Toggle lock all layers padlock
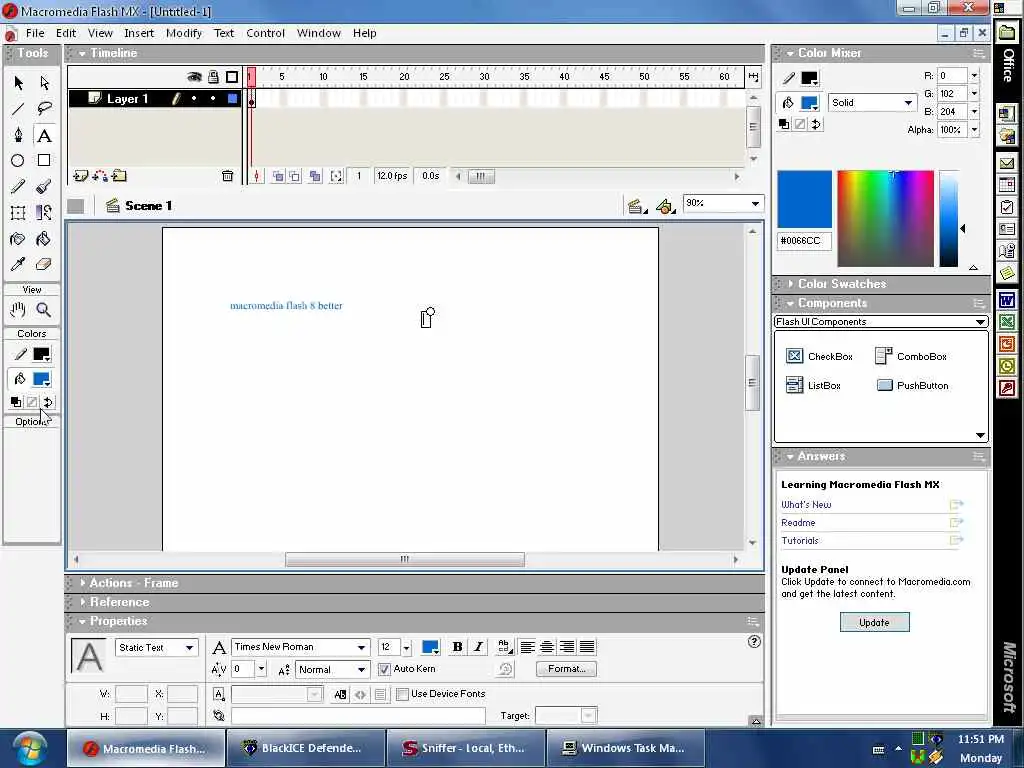 (x=213, y=77)
